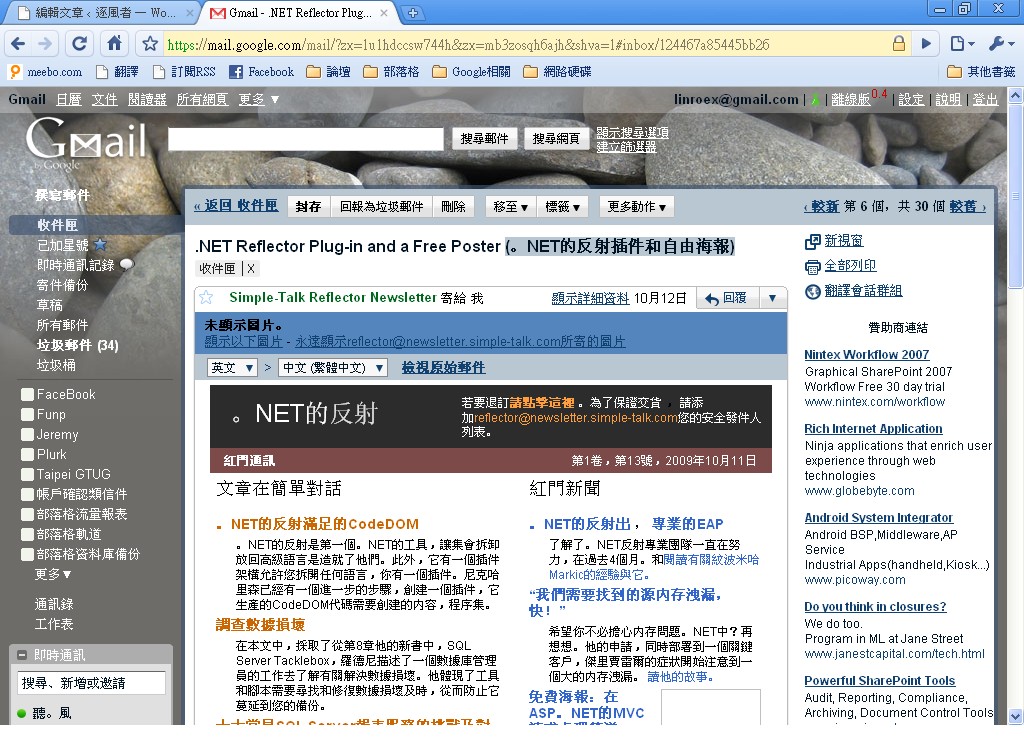The width and height of the screenshot is (1024, 738).
Task: Click the page vertical scrollbar thumb
Action: (1016, 196)
